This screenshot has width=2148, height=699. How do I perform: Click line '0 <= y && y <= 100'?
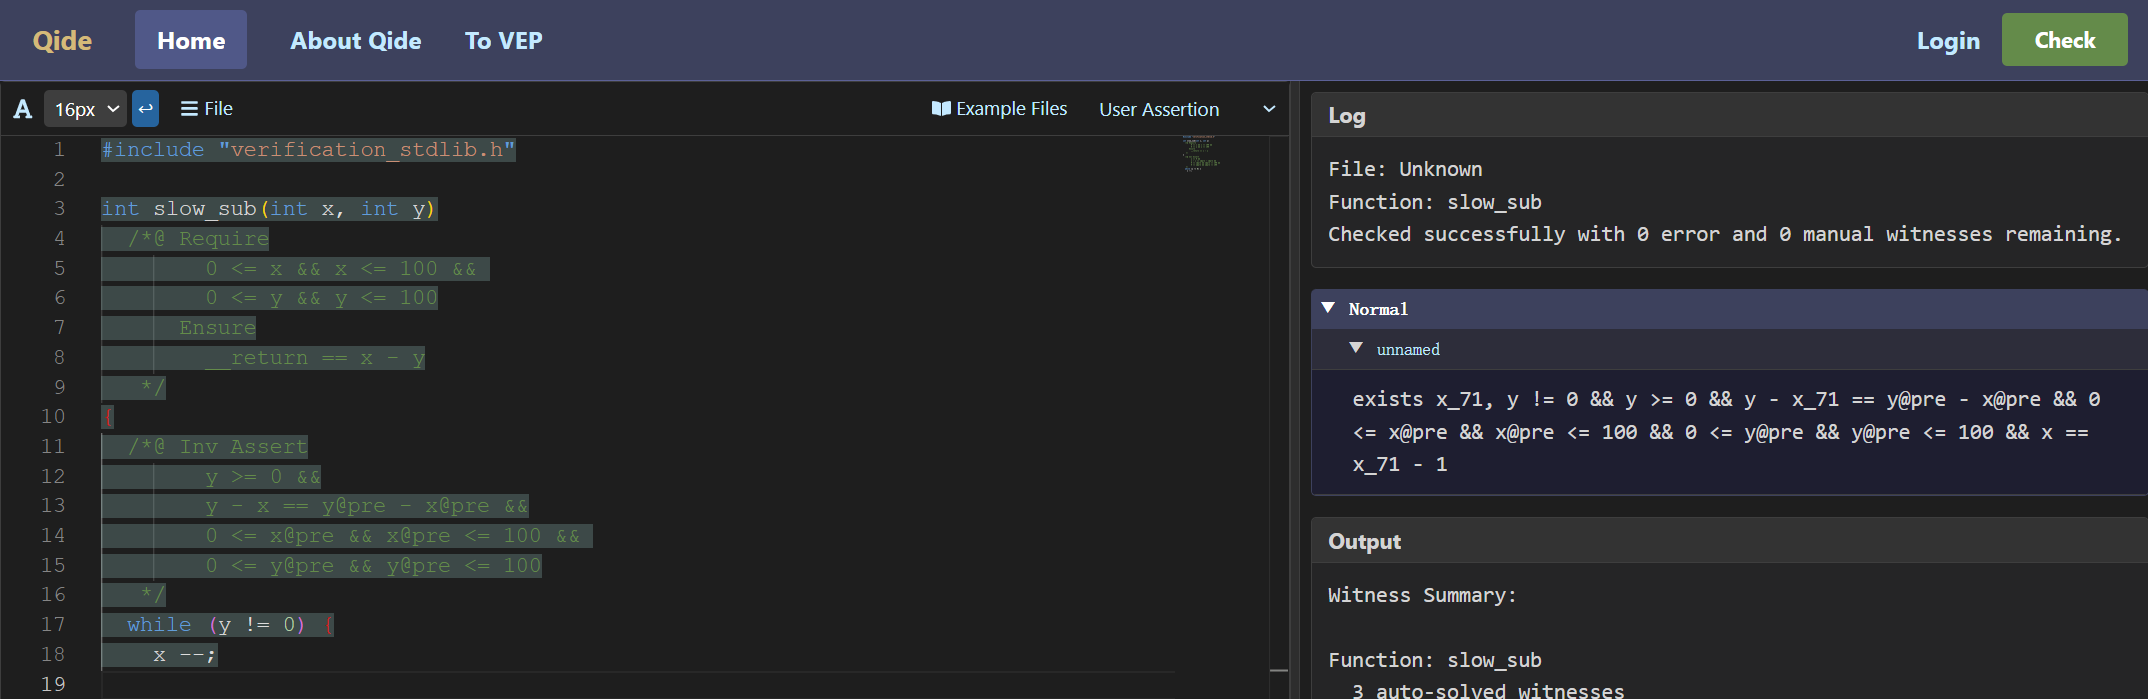tap(321, 298)
